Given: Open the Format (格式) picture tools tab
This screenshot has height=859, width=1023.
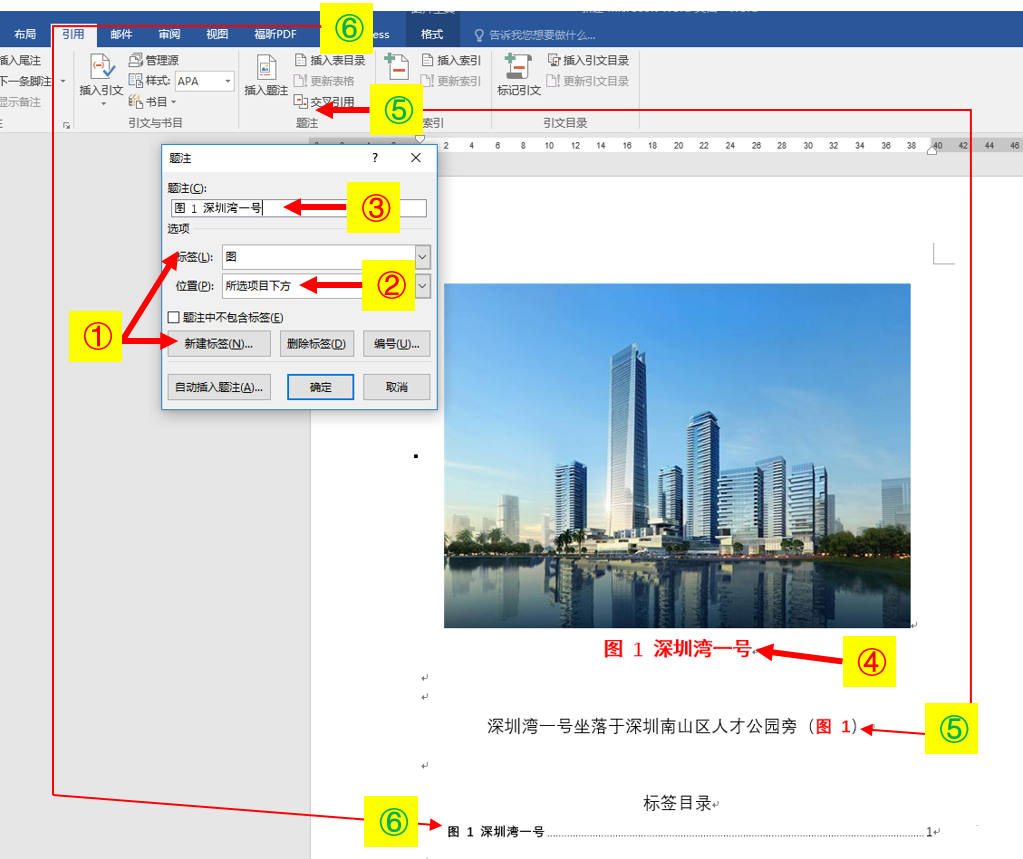Looking at the screenshot, I should [431, 34].
